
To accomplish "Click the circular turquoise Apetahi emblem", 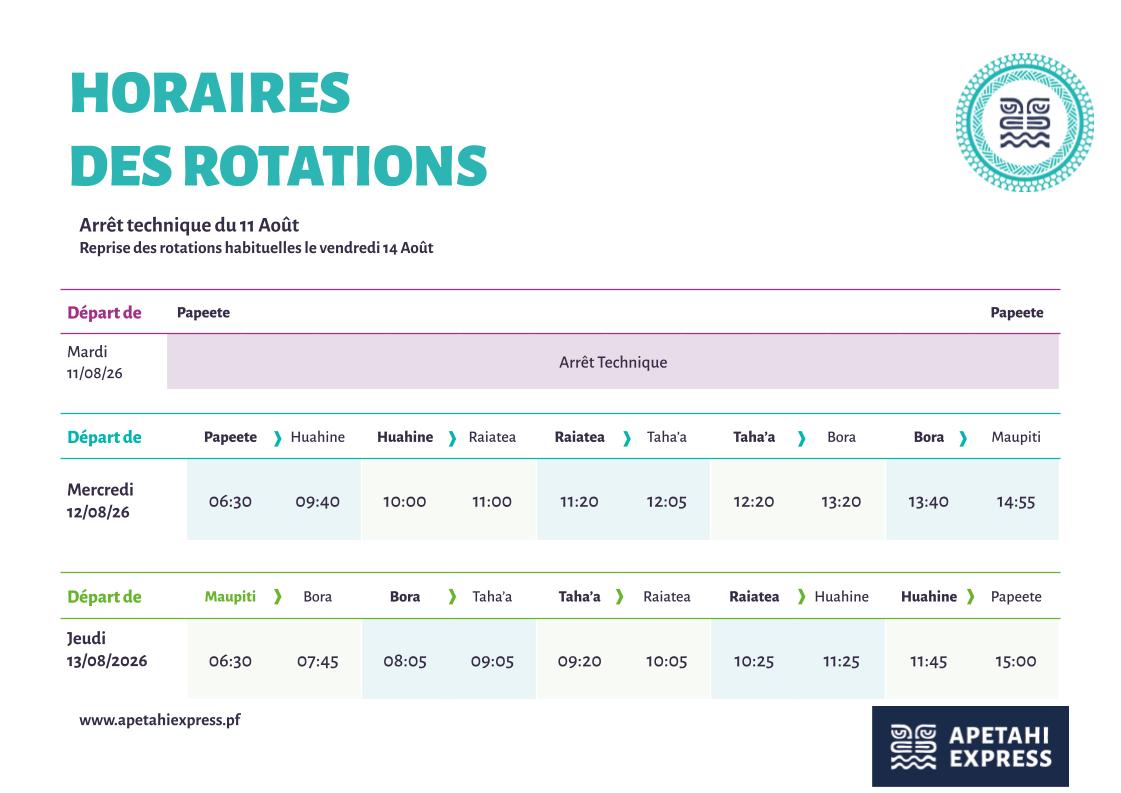I will coord(1024,122).
